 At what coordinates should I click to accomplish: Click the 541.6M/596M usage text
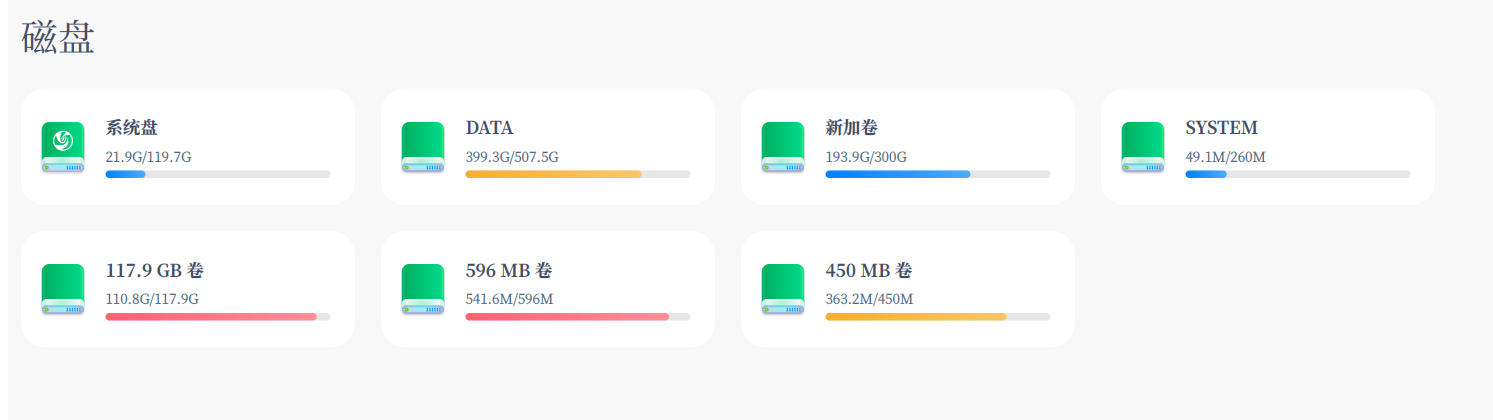click(x=509, y=299)
